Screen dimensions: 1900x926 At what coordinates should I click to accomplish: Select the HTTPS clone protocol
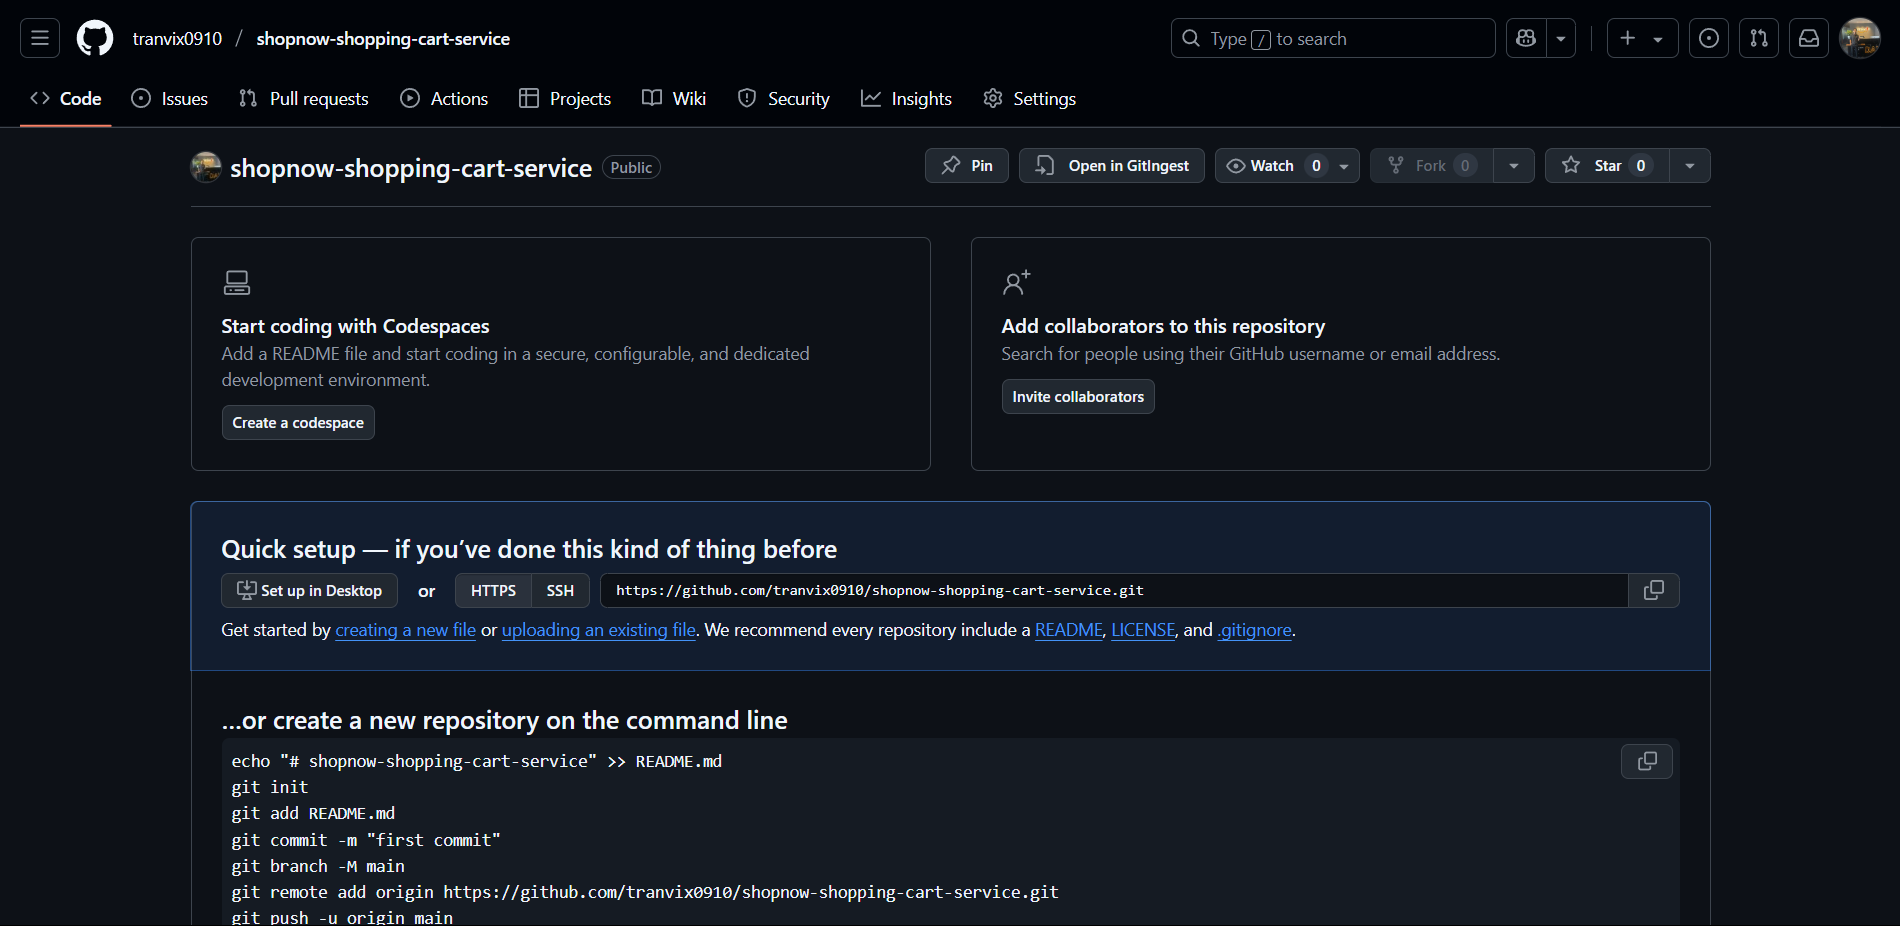(492, 590)
